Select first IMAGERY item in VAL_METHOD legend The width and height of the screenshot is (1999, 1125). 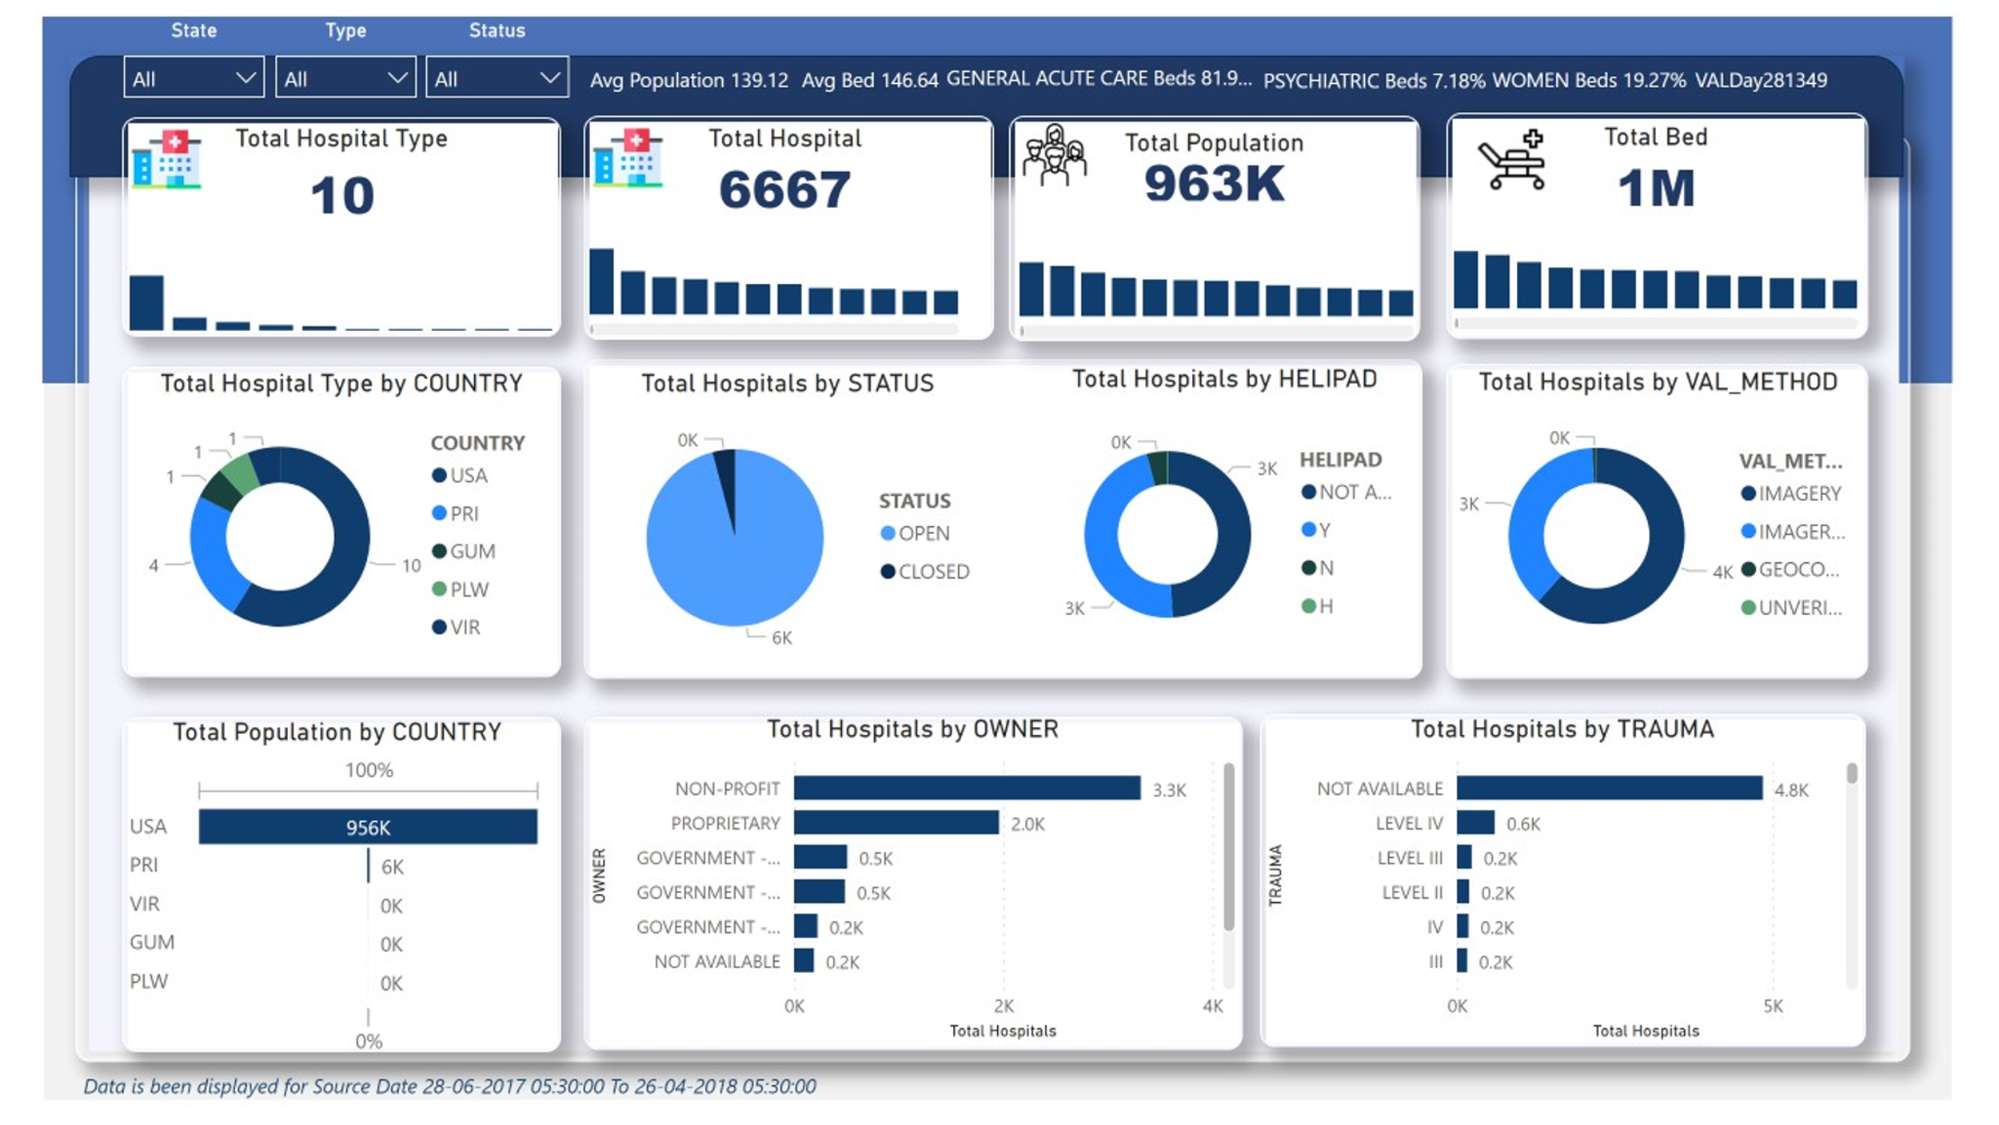point(1791,493)
